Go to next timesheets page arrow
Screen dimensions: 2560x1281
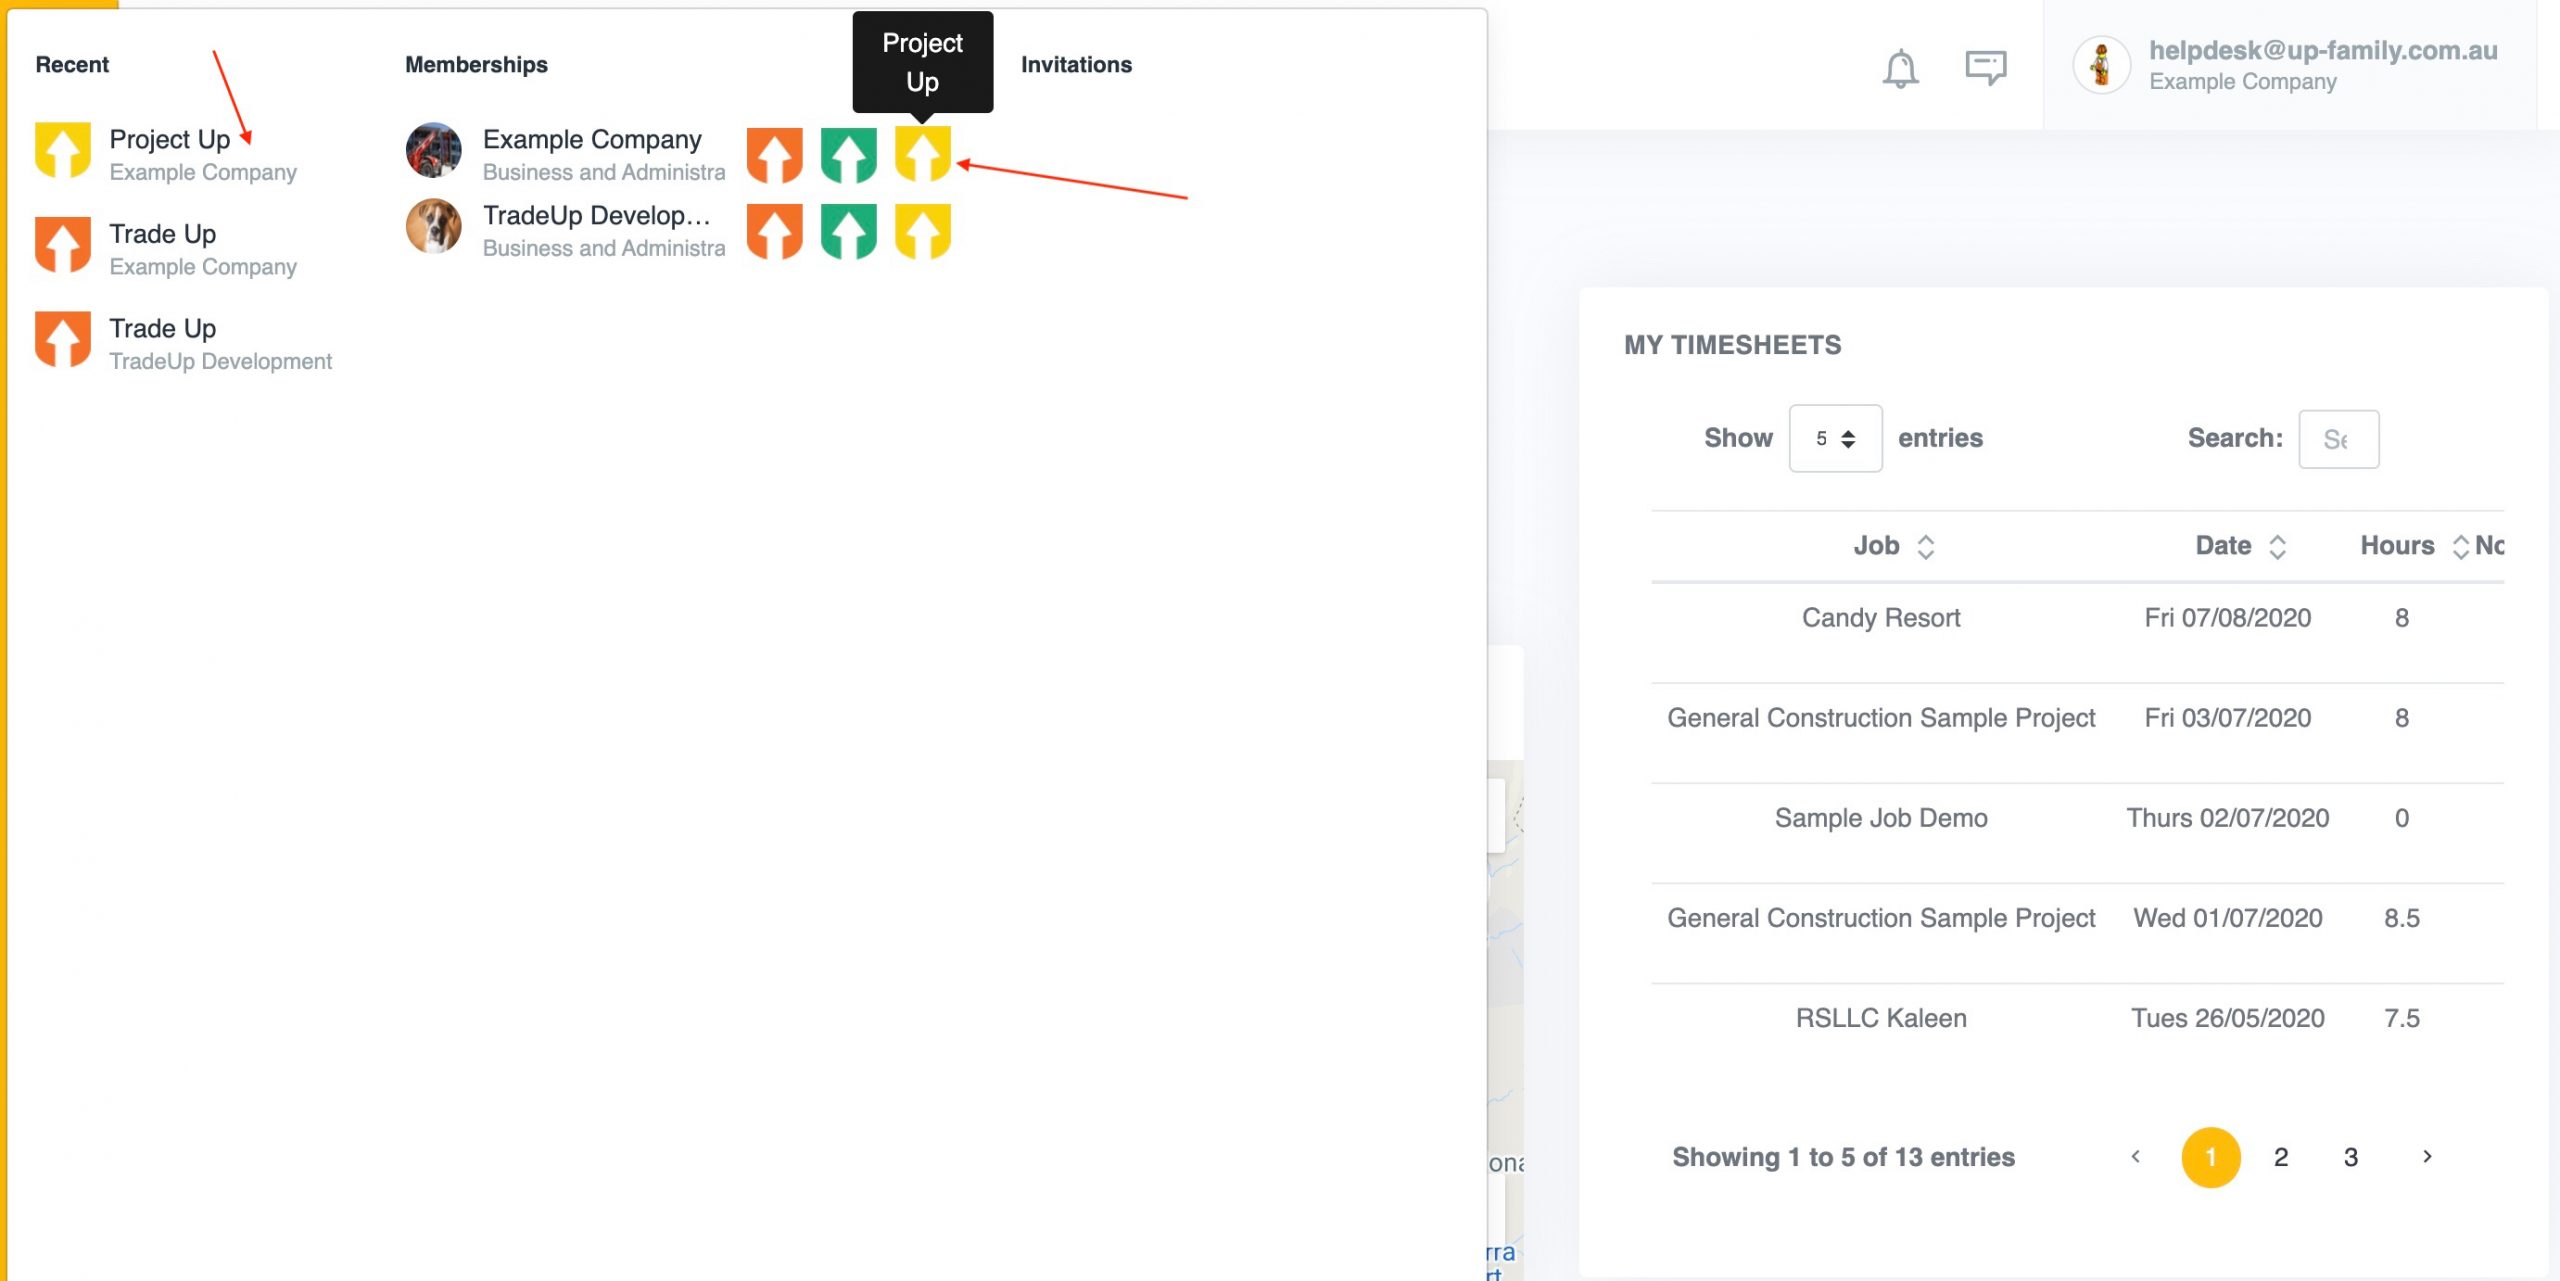pyautogui.click(x=2427, y=1157)
